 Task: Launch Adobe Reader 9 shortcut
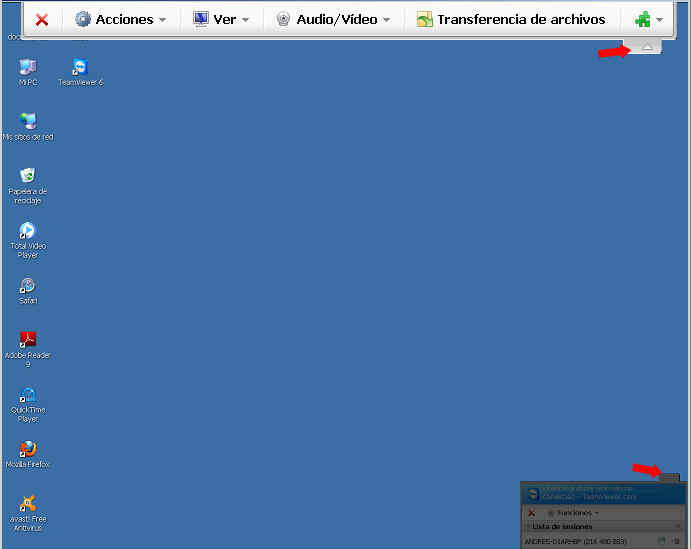[28, 340]
